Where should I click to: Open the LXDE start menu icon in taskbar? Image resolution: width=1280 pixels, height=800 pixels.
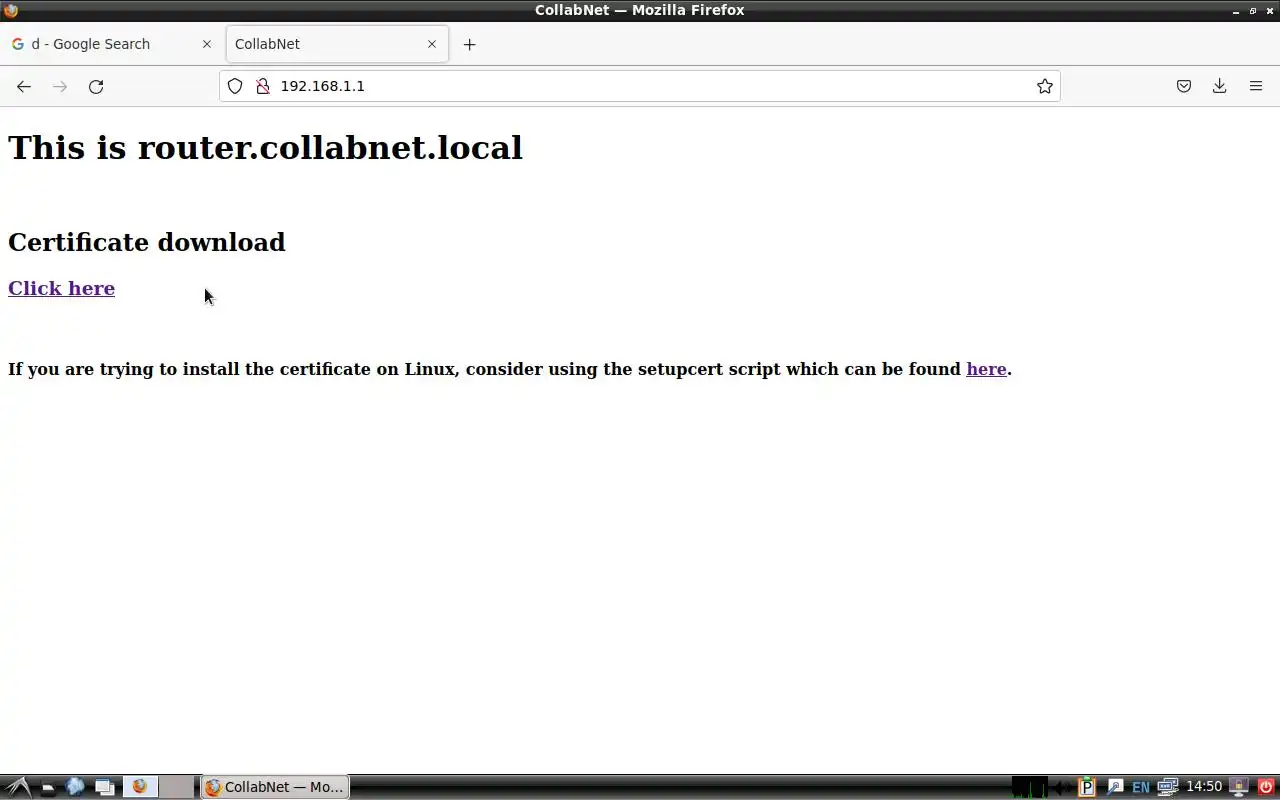point(19,787)
